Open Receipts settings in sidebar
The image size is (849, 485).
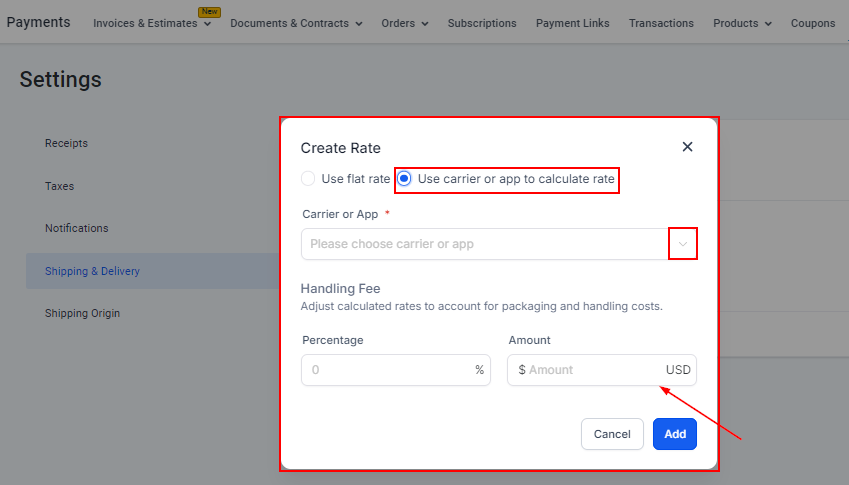[x=66, y=143]
